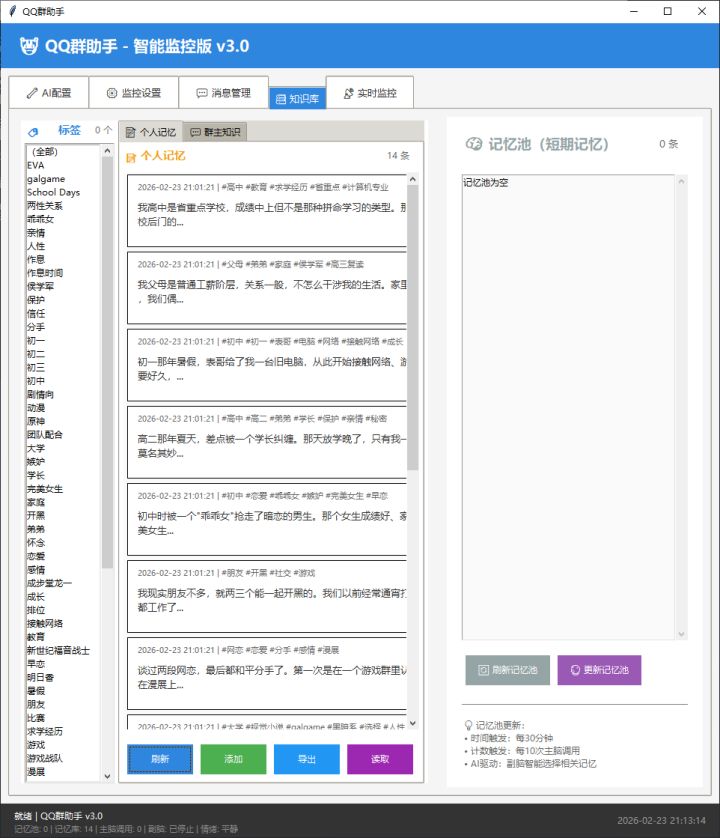This screenshot has height=838, width=720.
Task: Click the icon on 刷新记忆池 button
Action: (483, 670)
